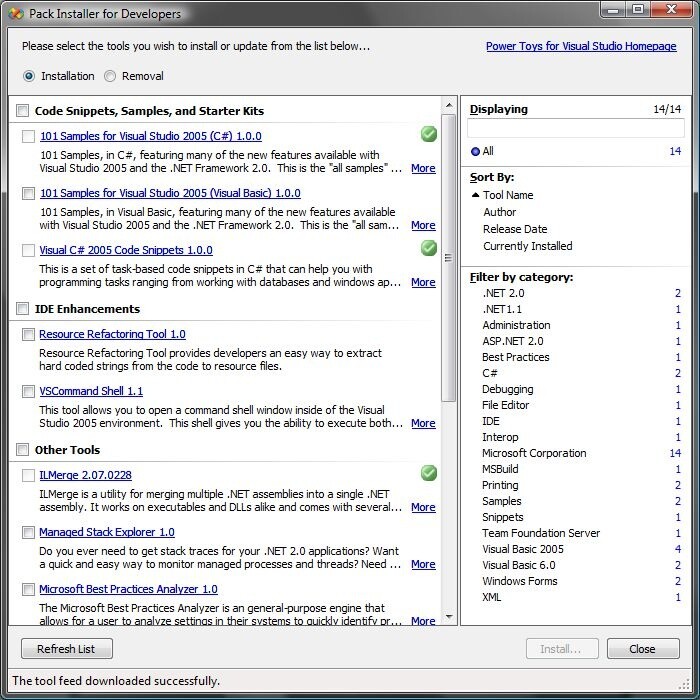Open Microsoft Best Practices Analyzer 1.0 link
The height and width of the screenshot is (700, 700).
pyautogui.click(x=128, y=589)
